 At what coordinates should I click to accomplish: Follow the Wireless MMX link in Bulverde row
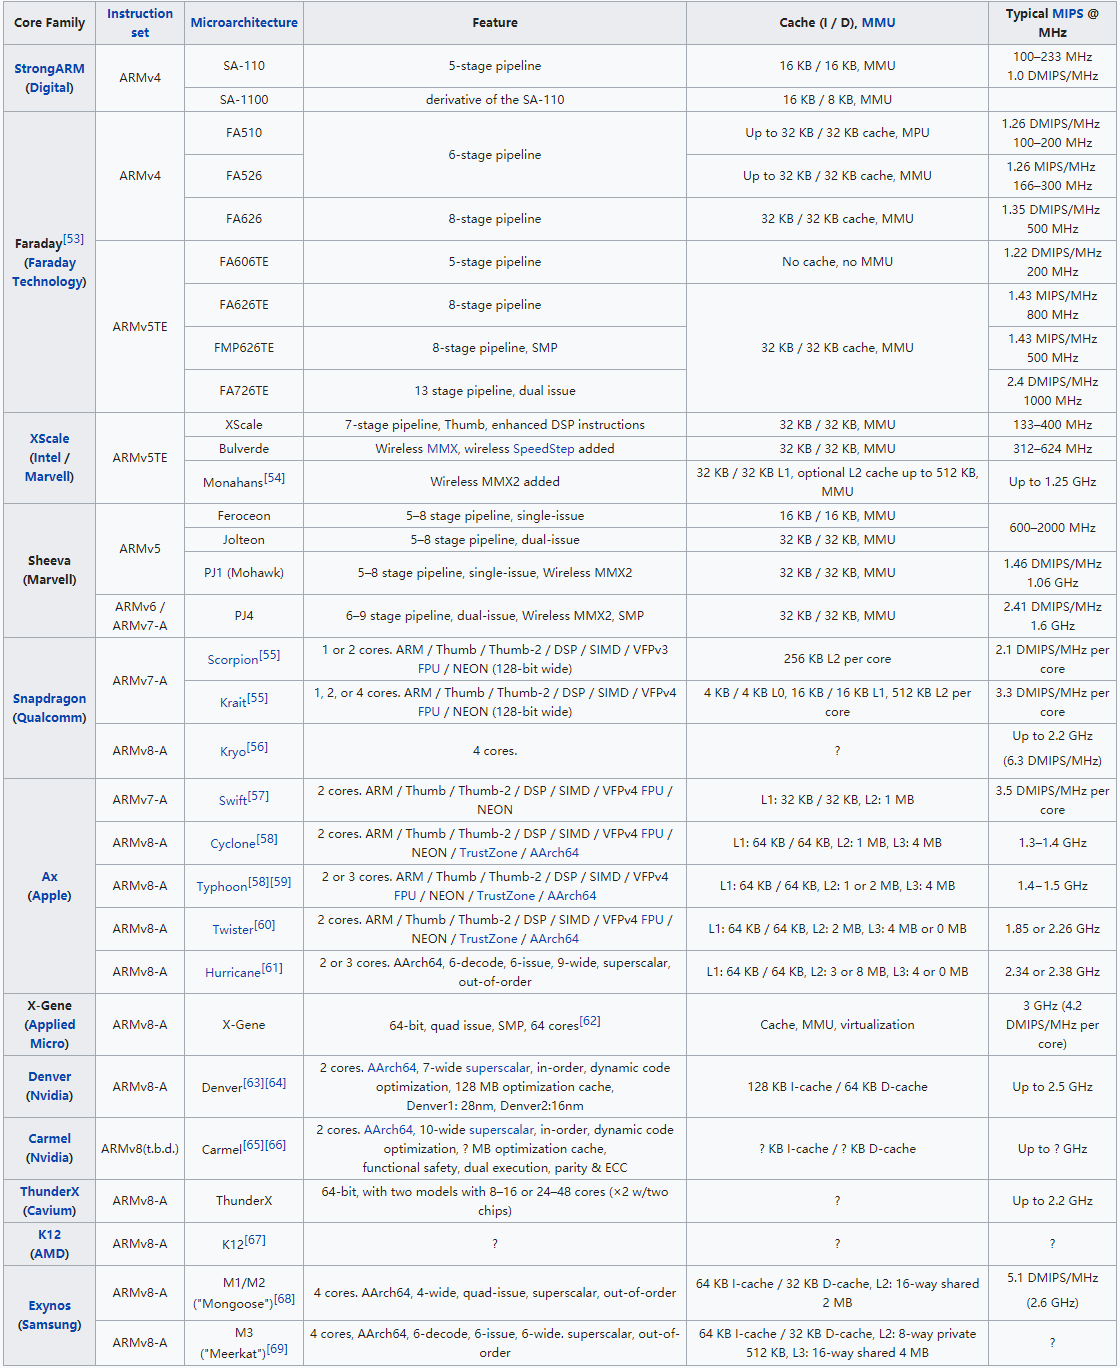[x=442, y=448]
